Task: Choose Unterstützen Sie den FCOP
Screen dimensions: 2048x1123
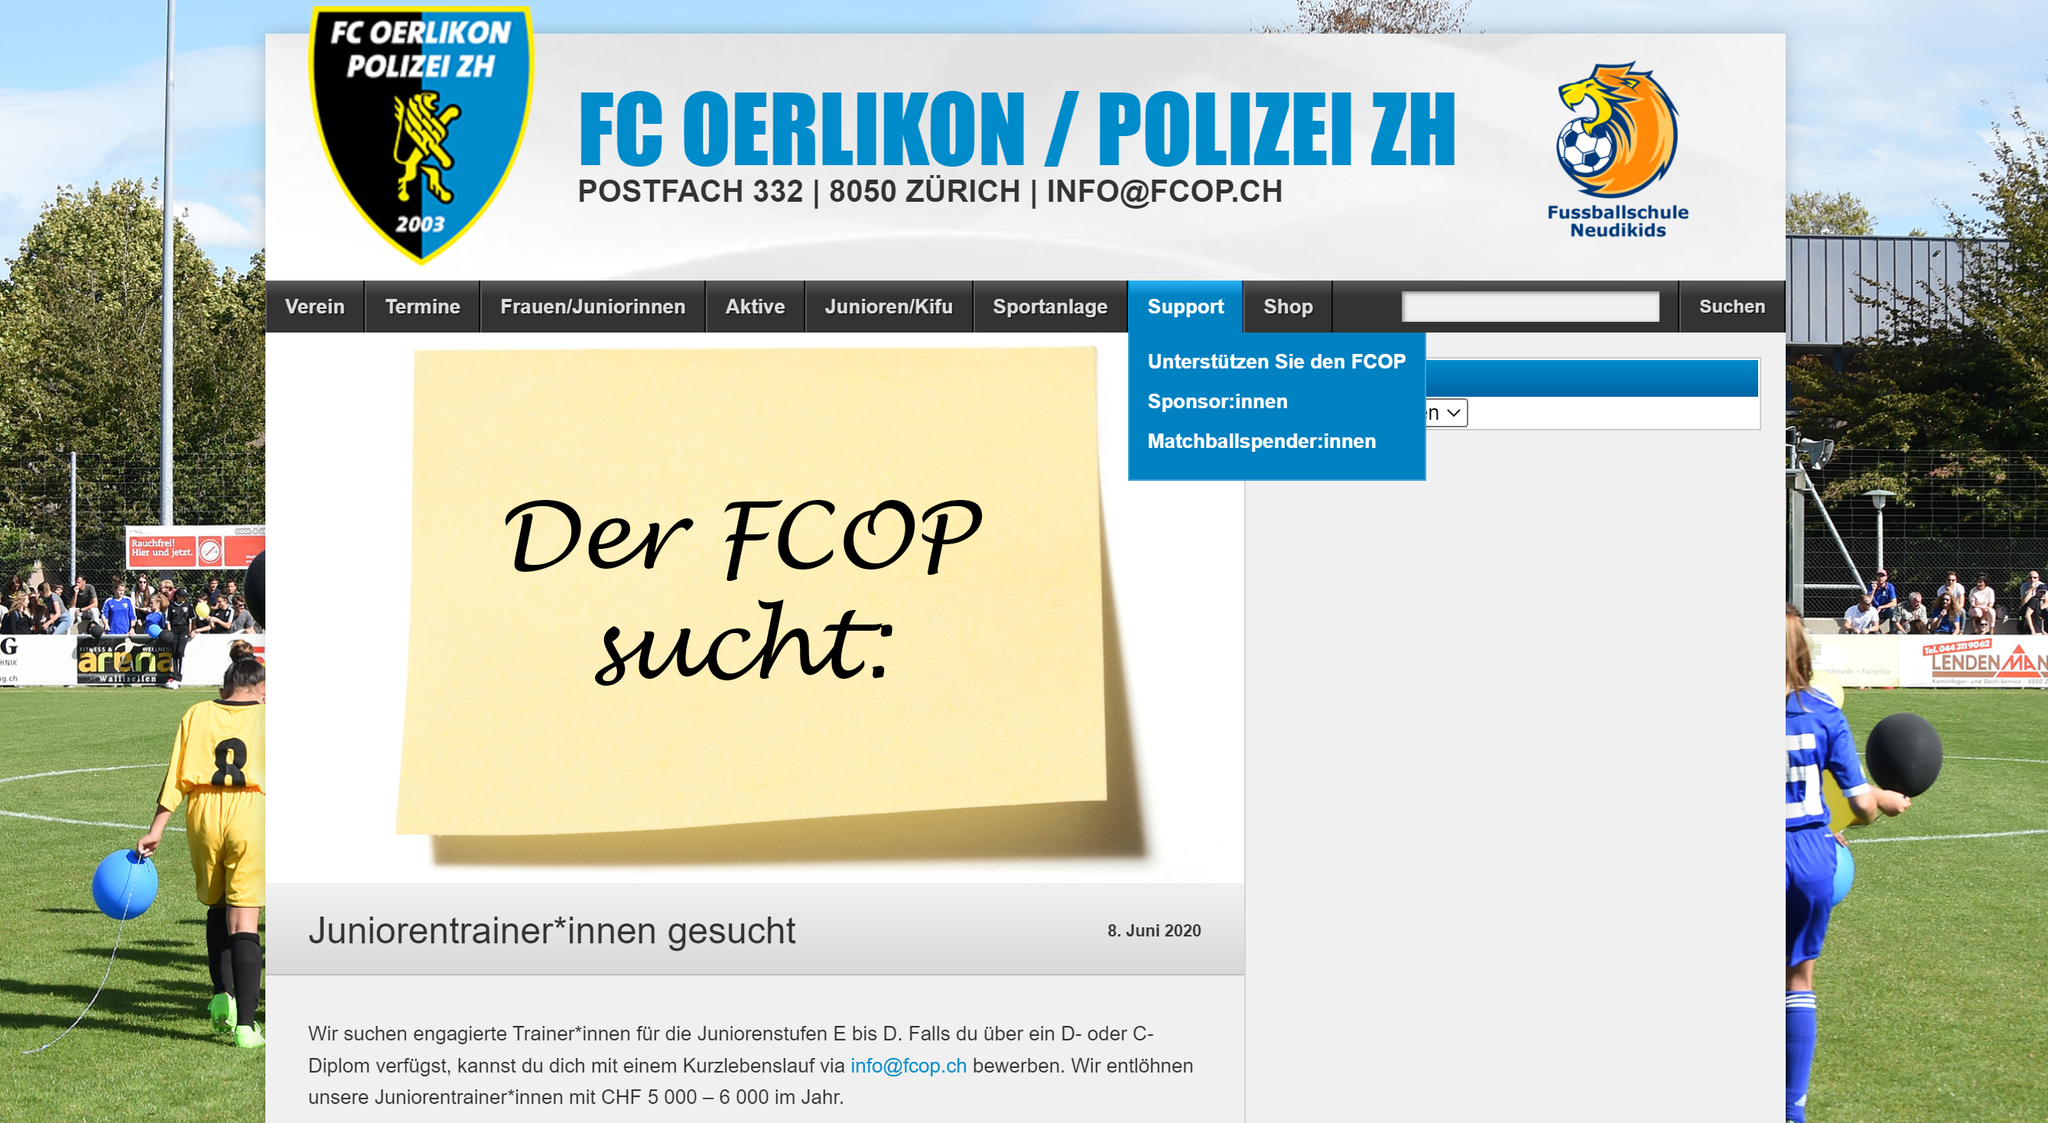Action: click(1277, 362)
